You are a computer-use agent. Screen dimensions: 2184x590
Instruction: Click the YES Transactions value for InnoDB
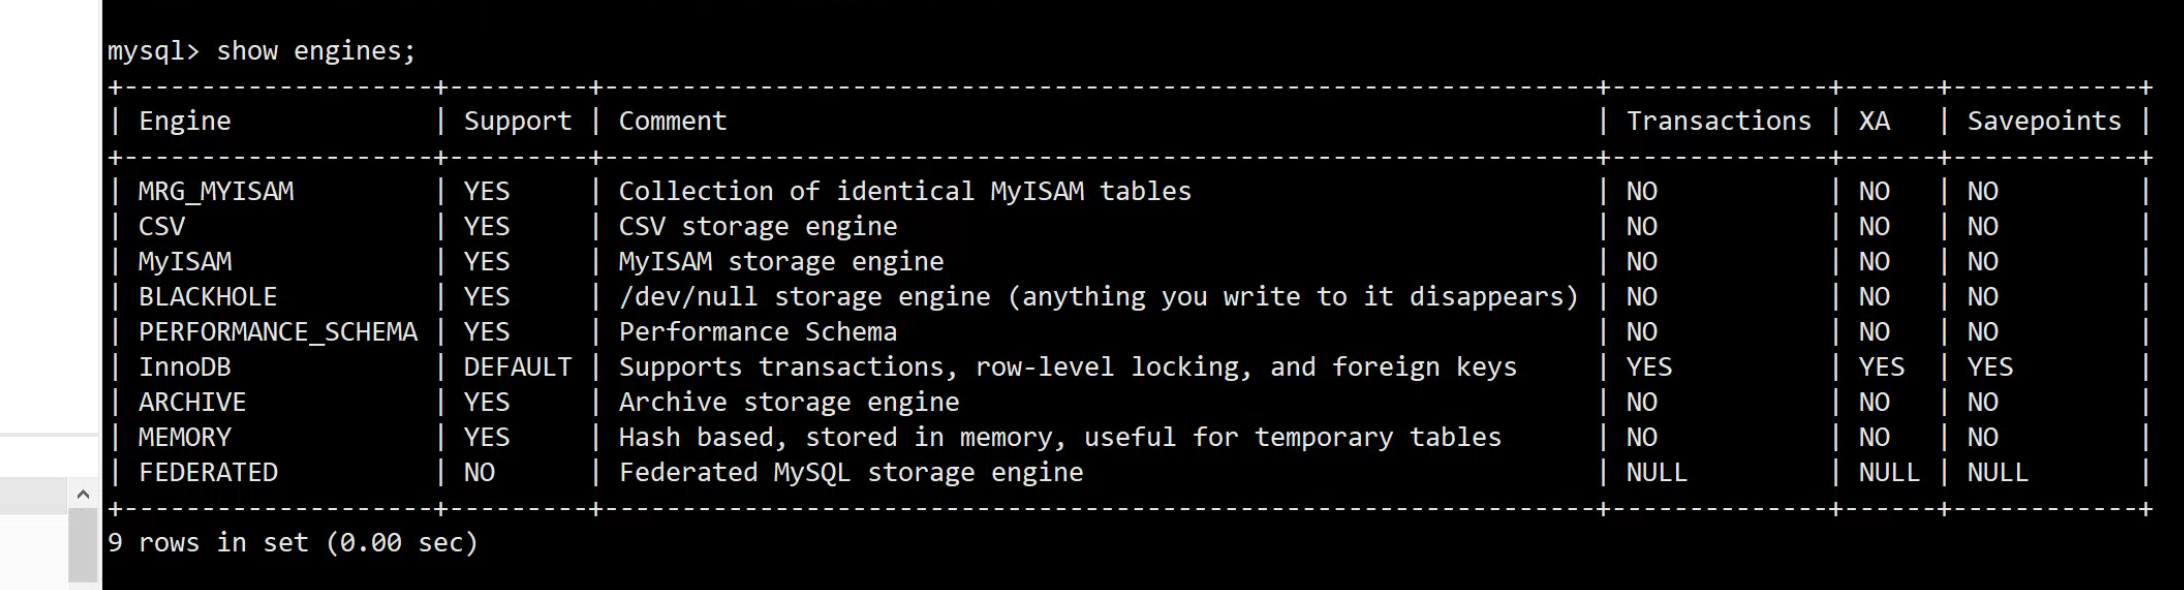pos(1648,367)
